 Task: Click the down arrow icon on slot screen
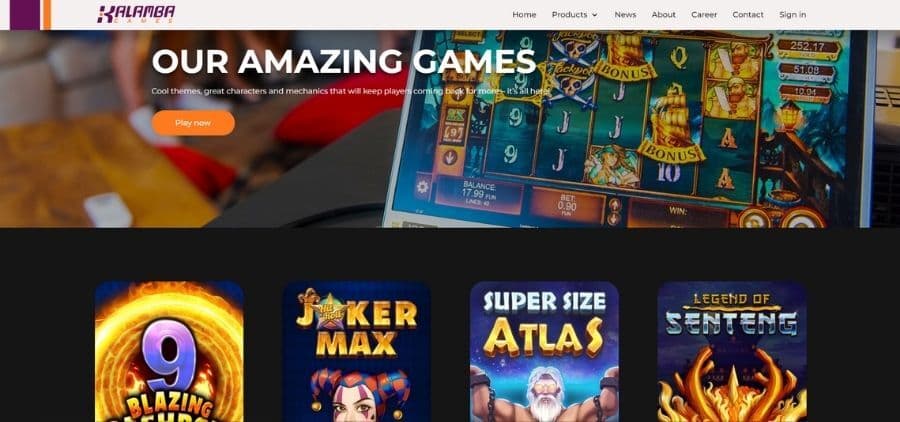click(449, 157)
